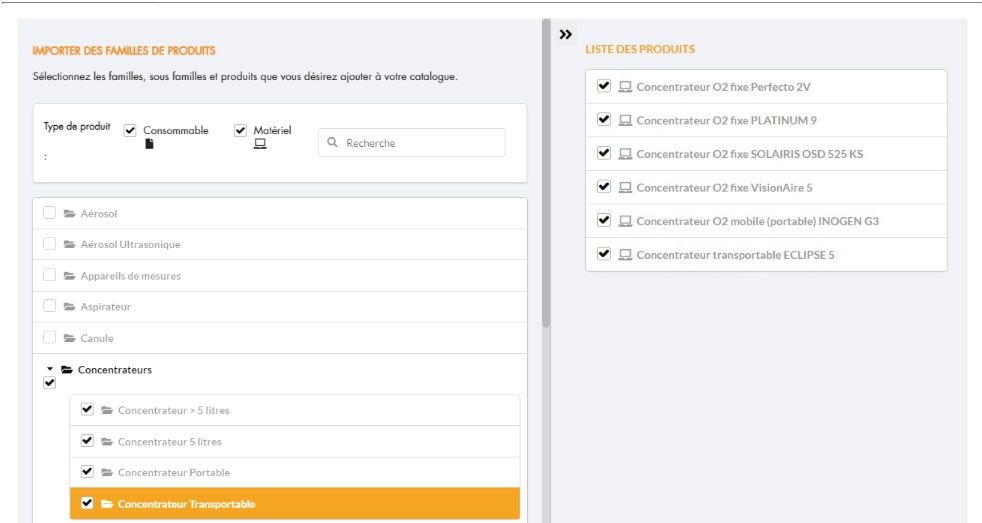The image size is (982, 523).
Task: Click folder icon of Concentrateur Transportable
Action: click(107, 504)
